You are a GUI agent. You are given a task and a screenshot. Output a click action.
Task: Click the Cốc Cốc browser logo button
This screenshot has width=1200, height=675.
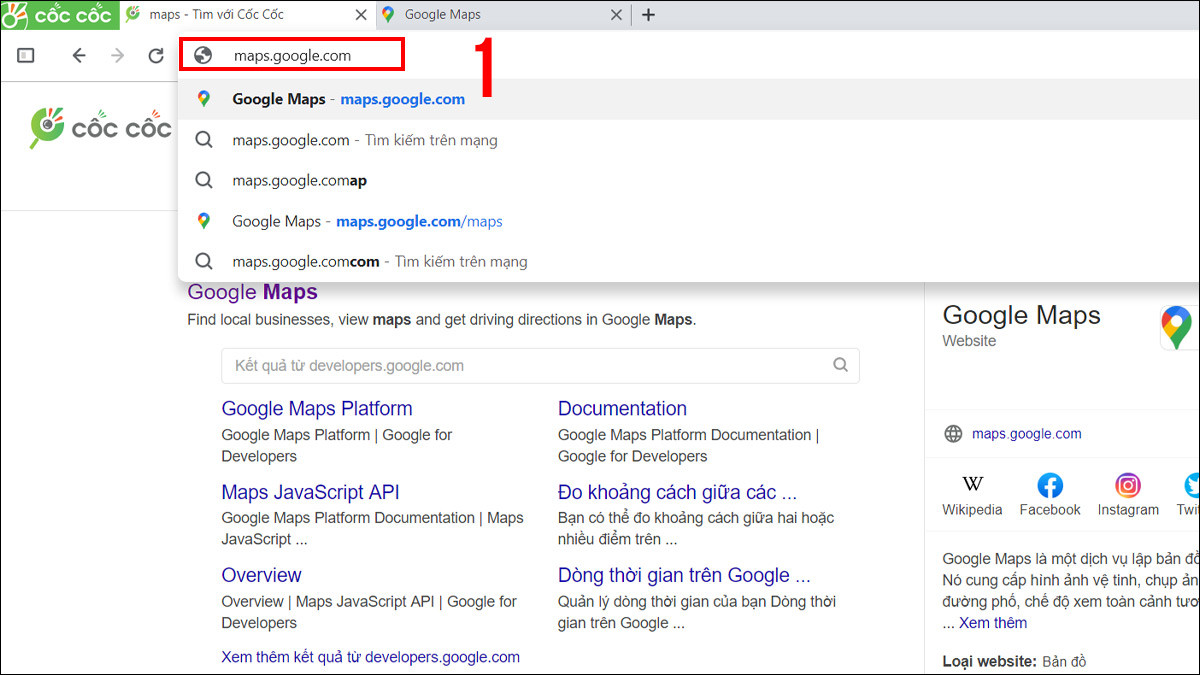click(59, 15)
